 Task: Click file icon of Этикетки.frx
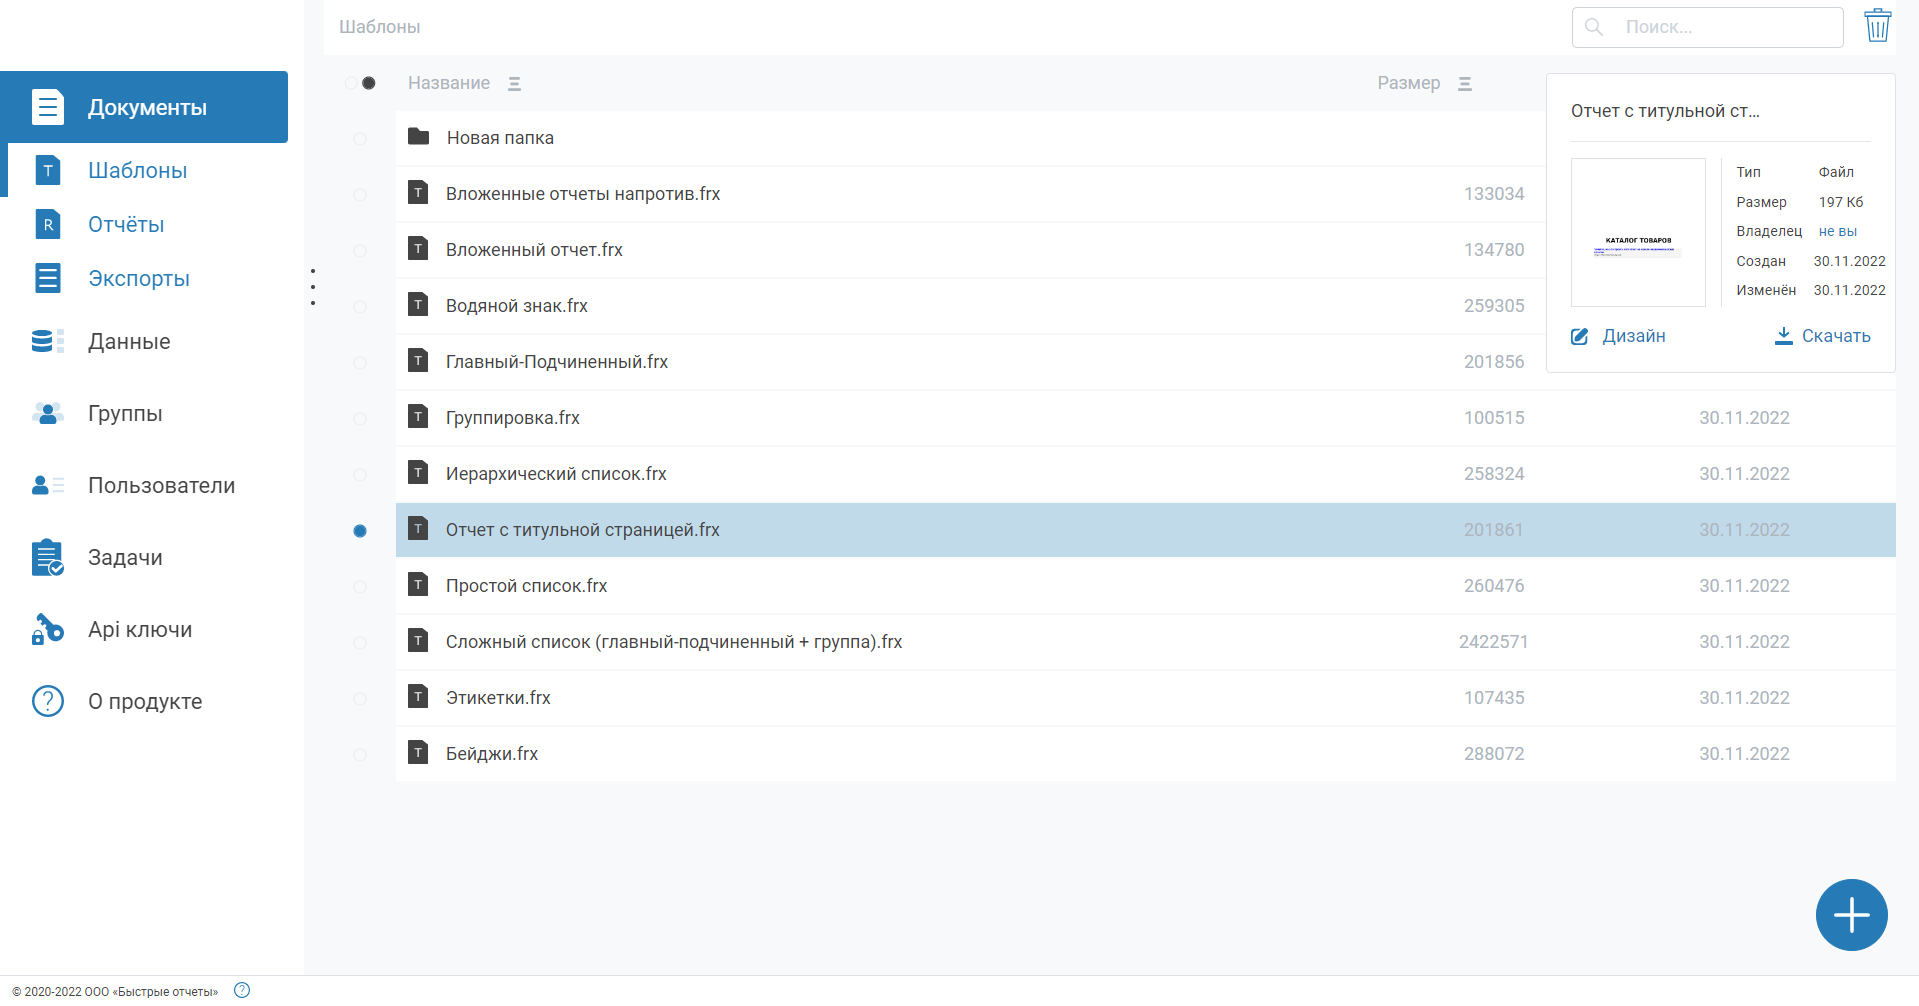pyautogui.click(x=418, y=697)
